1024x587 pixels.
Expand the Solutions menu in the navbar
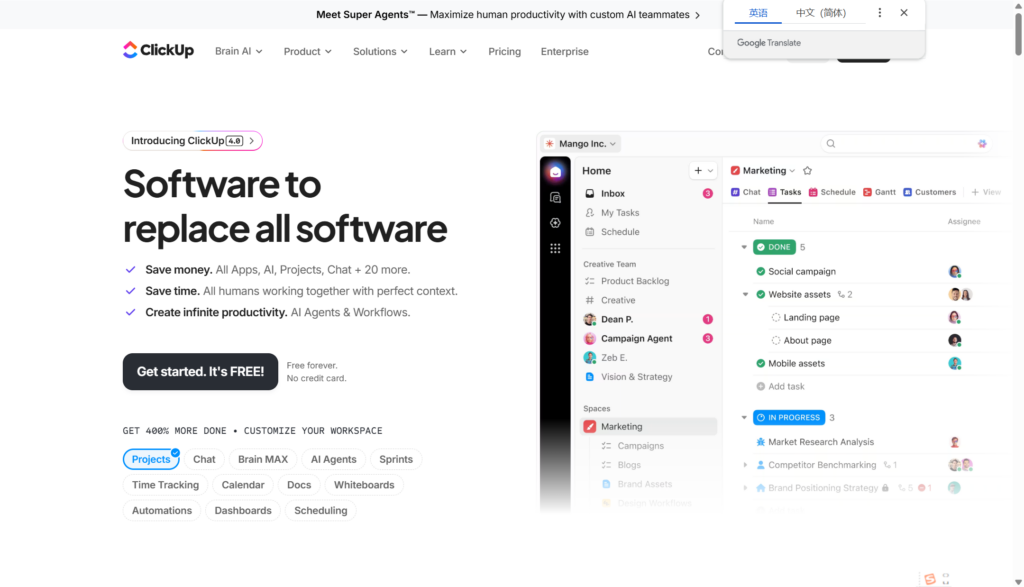click(x=380, y=51)
